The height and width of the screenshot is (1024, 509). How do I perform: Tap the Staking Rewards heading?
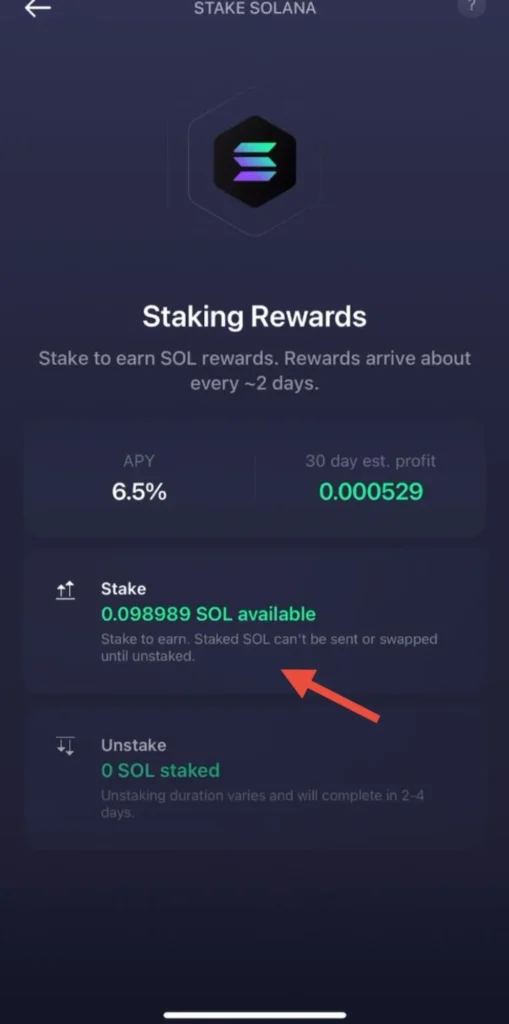point(255,317)
